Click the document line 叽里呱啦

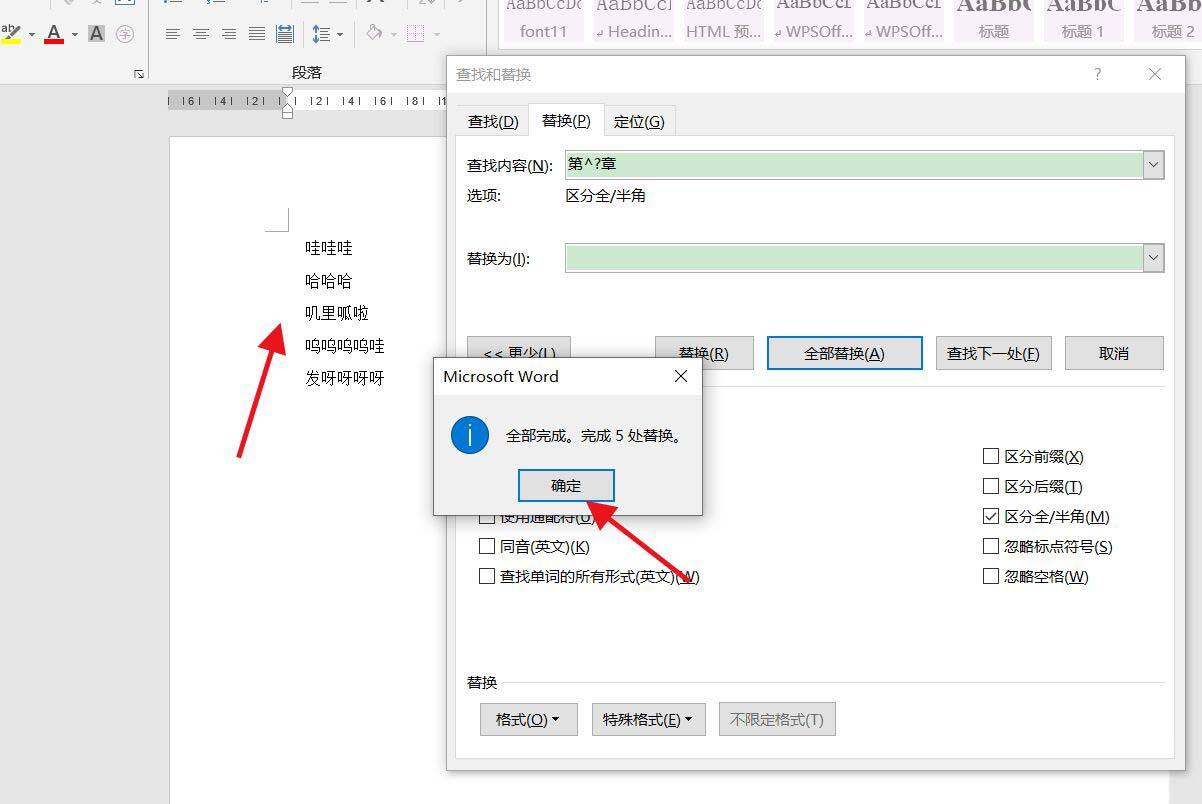(x=337, y=313)
